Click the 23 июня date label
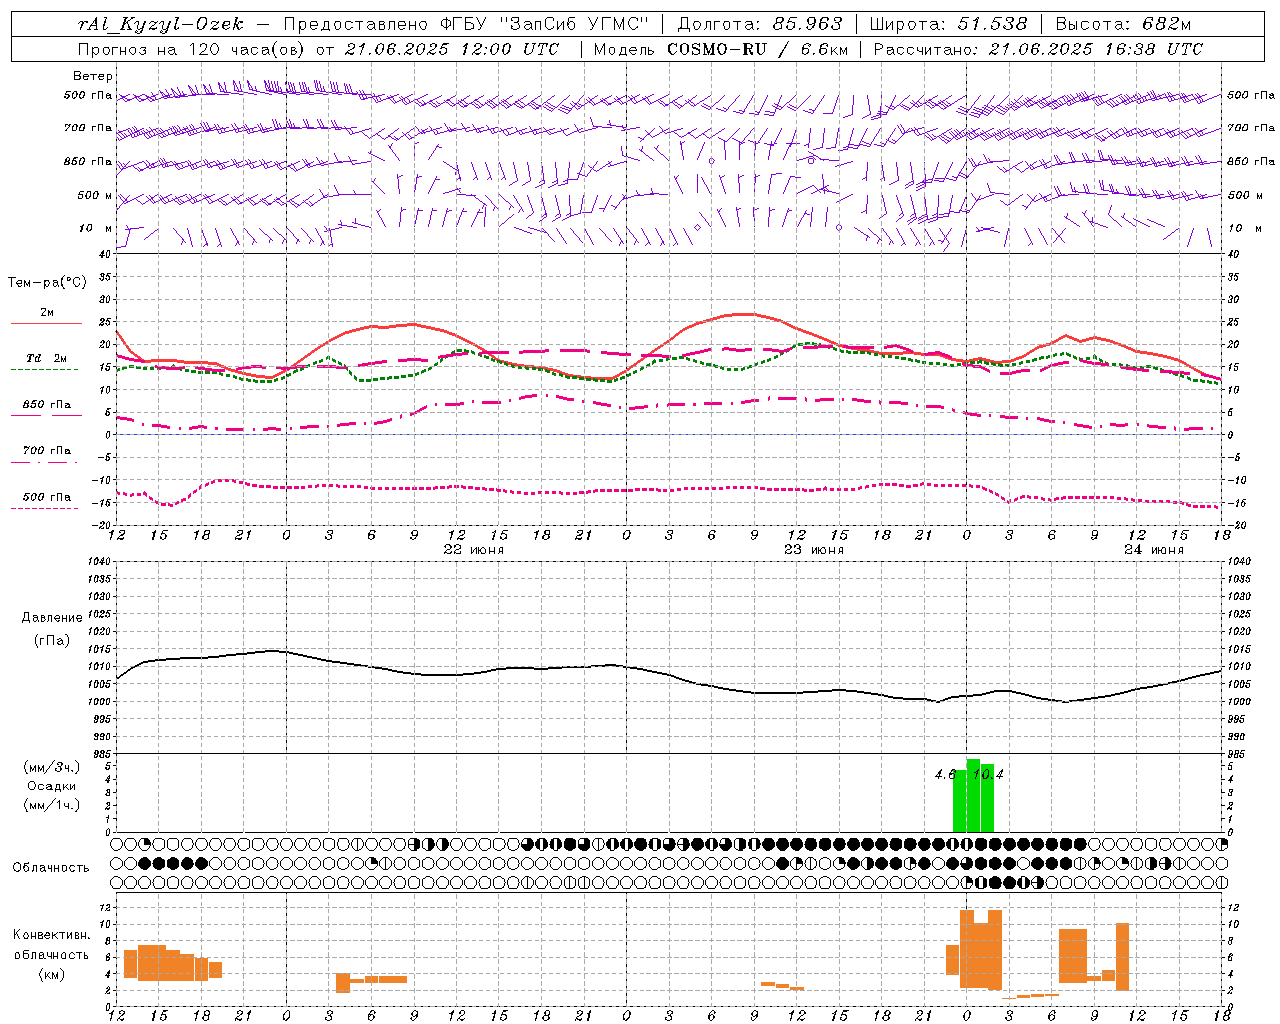Viewport: 1280px width, 1024px height. pos(814,550)
